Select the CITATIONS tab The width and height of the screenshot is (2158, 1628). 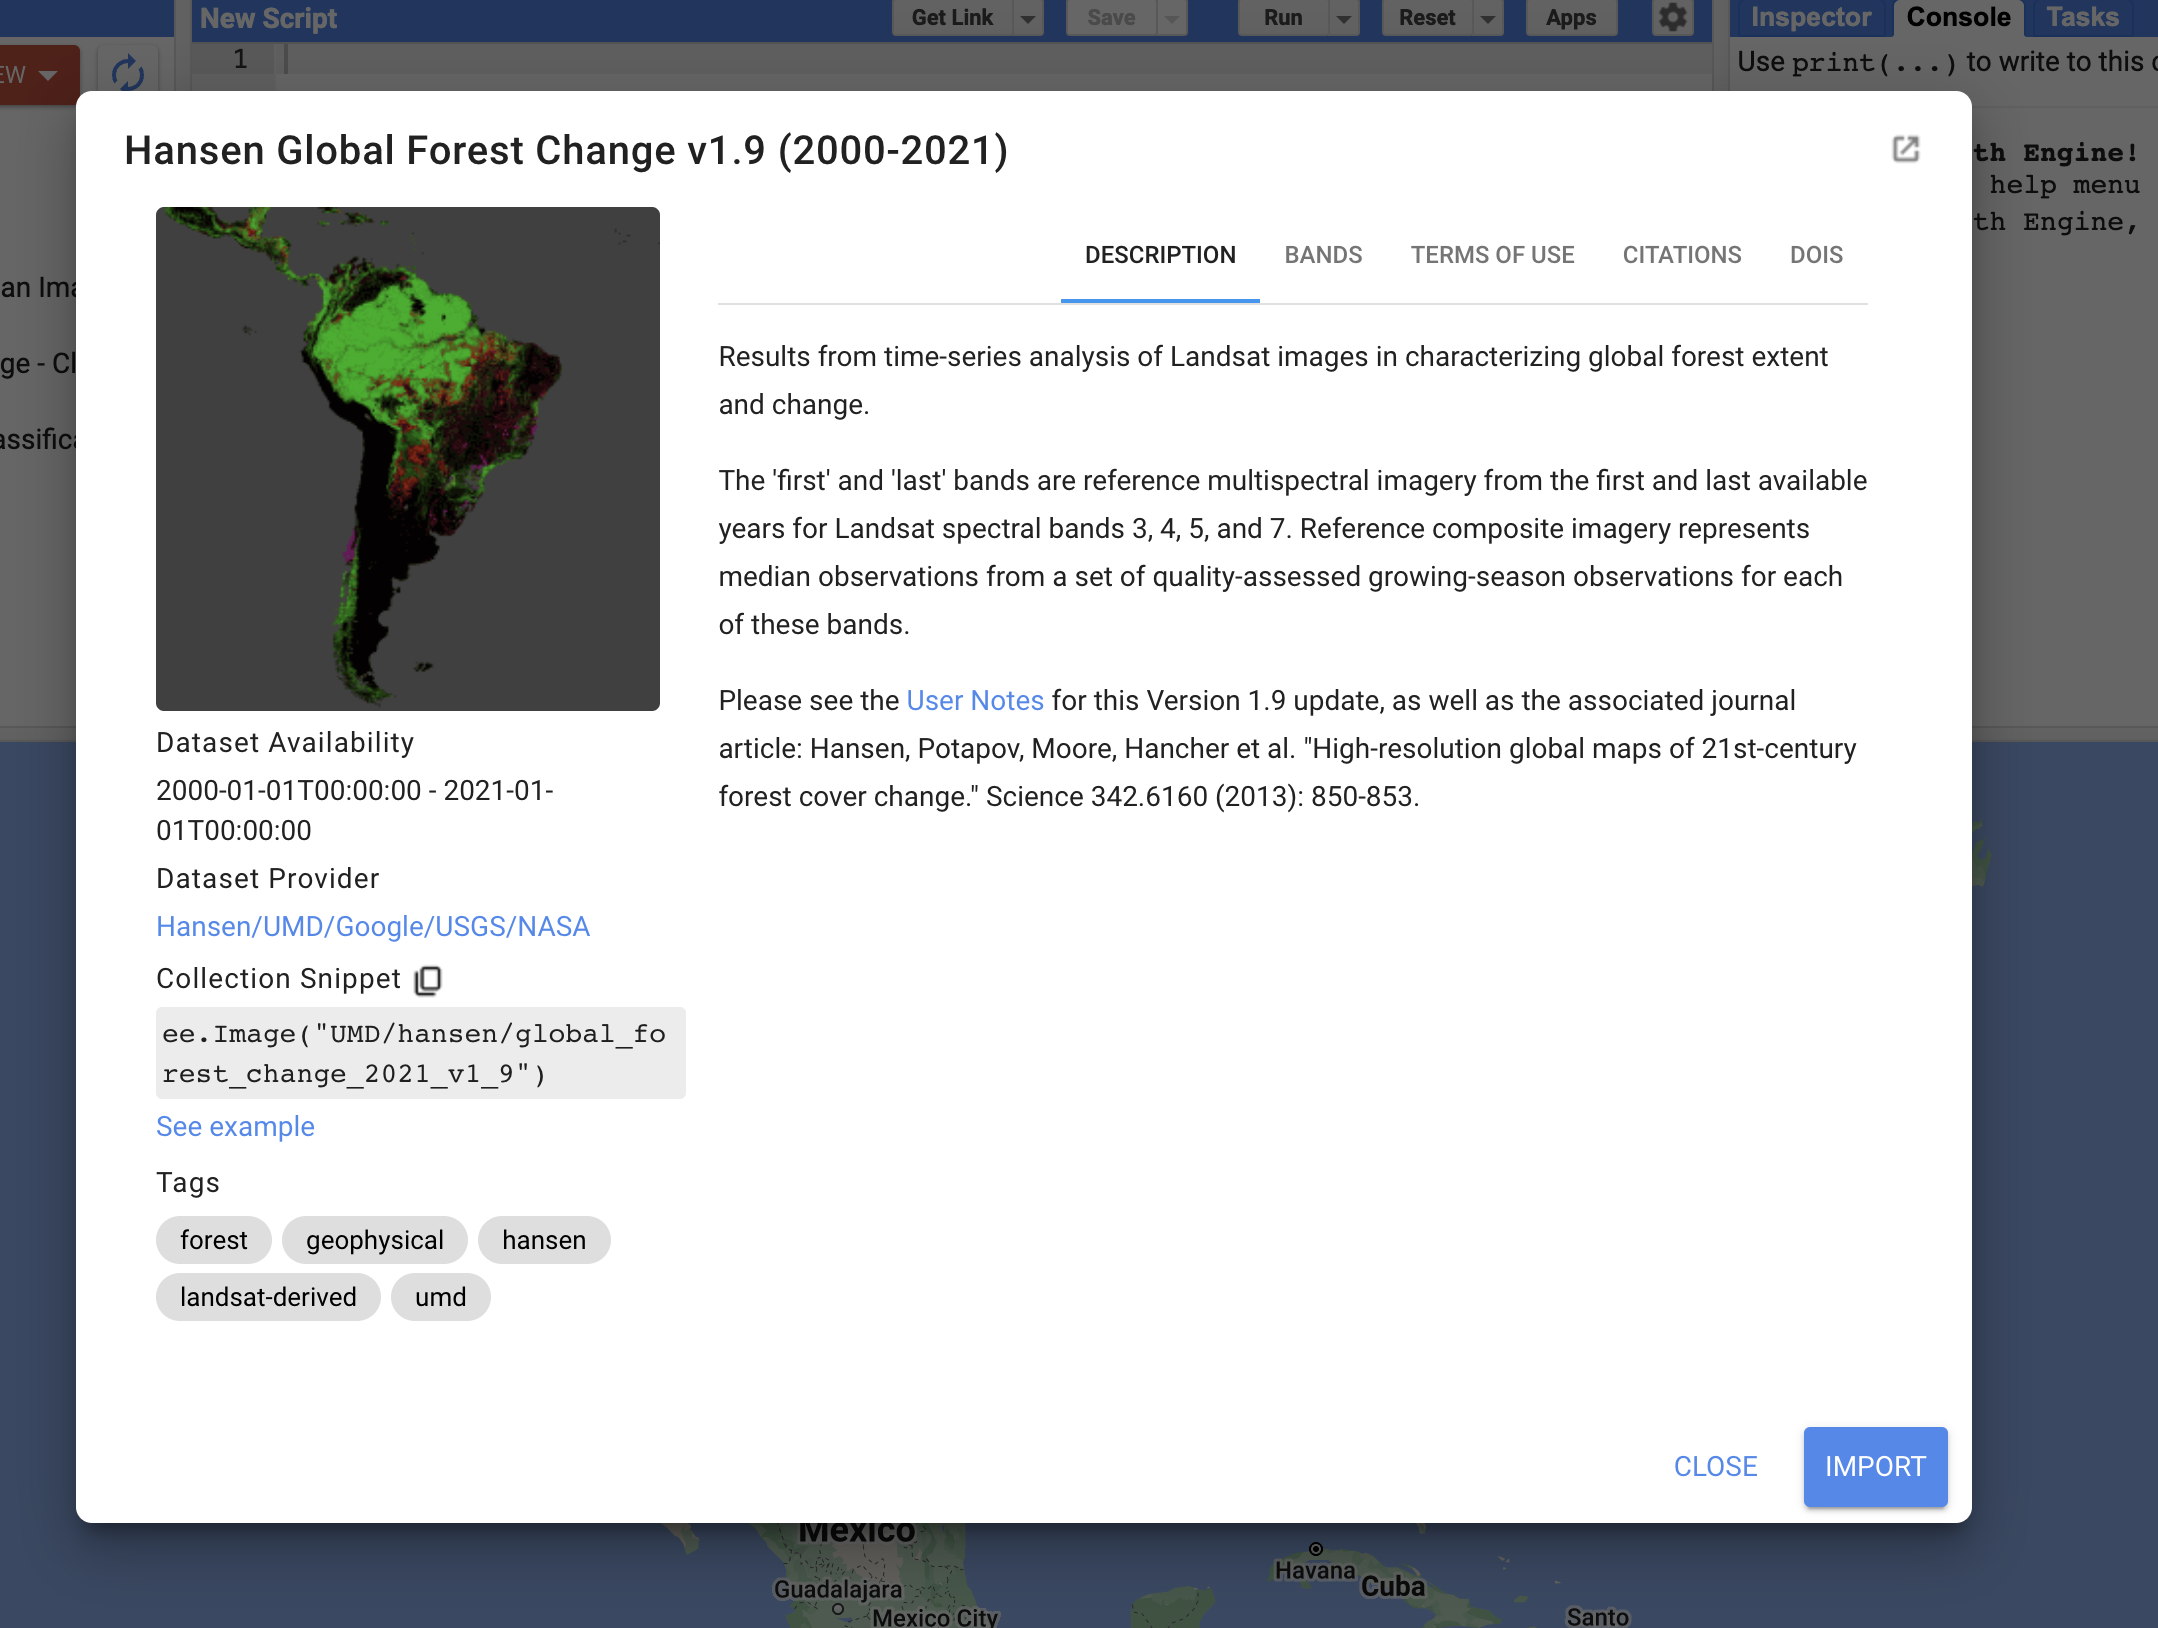click(1681, 255)
